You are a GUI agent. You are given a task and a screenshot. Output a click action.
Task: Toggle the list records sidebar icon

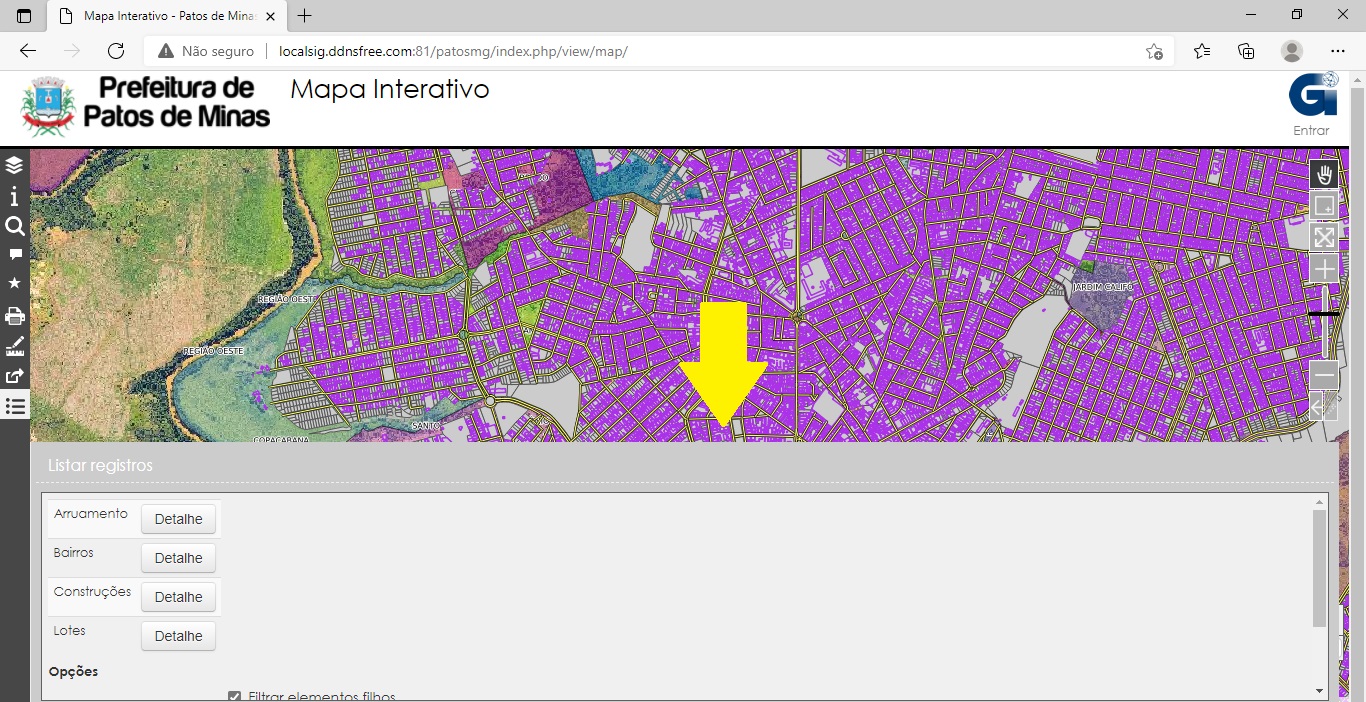[14, 406]
